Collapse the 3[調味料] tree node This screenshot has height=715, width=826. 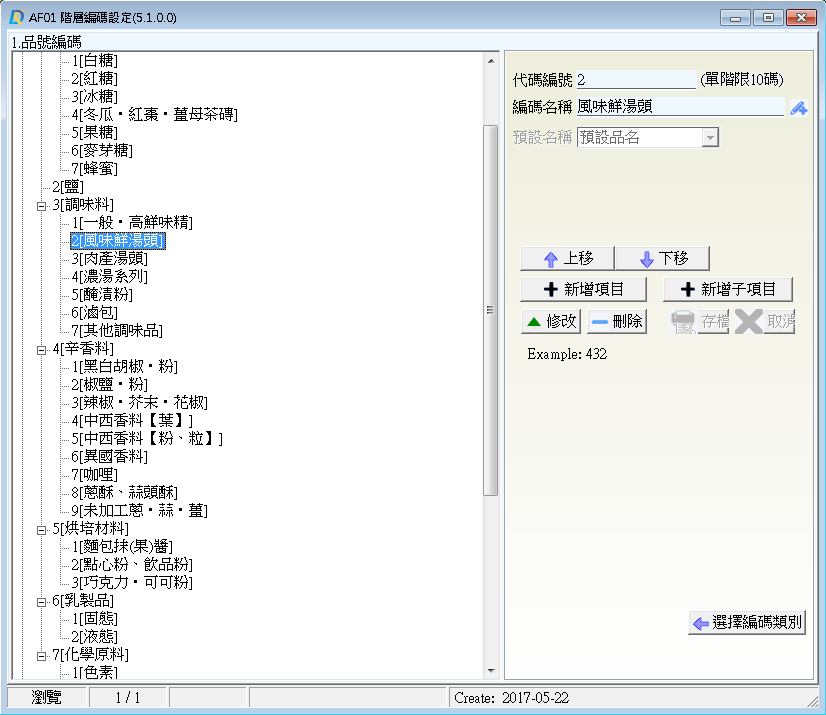tap(42, 206)
